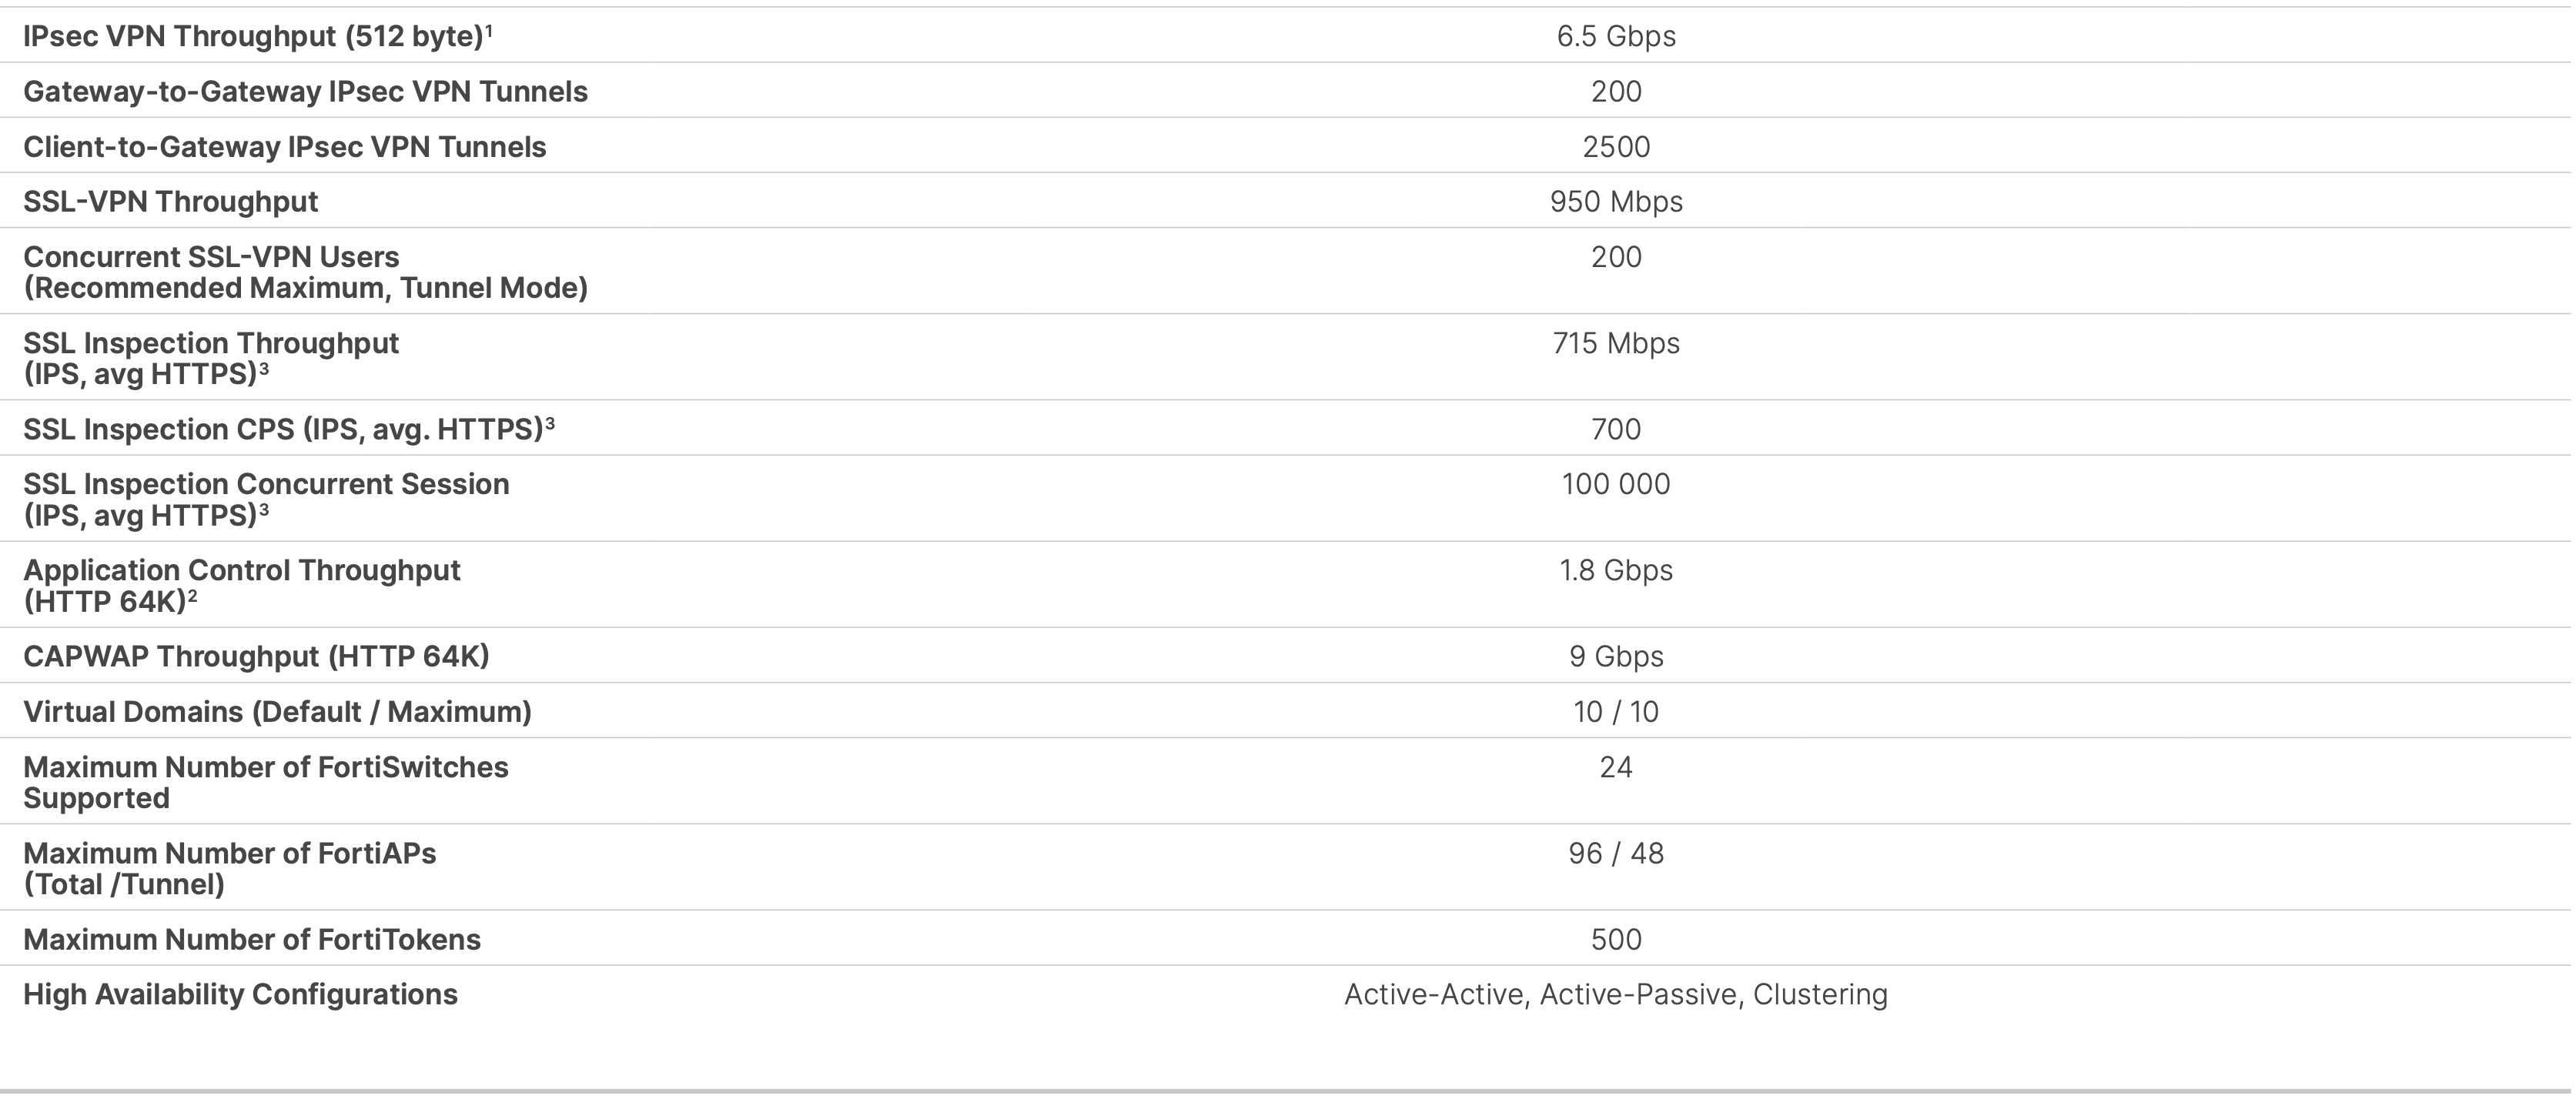Click the 1.8 Gbps value
2576x1099 pixels.
1616,570
